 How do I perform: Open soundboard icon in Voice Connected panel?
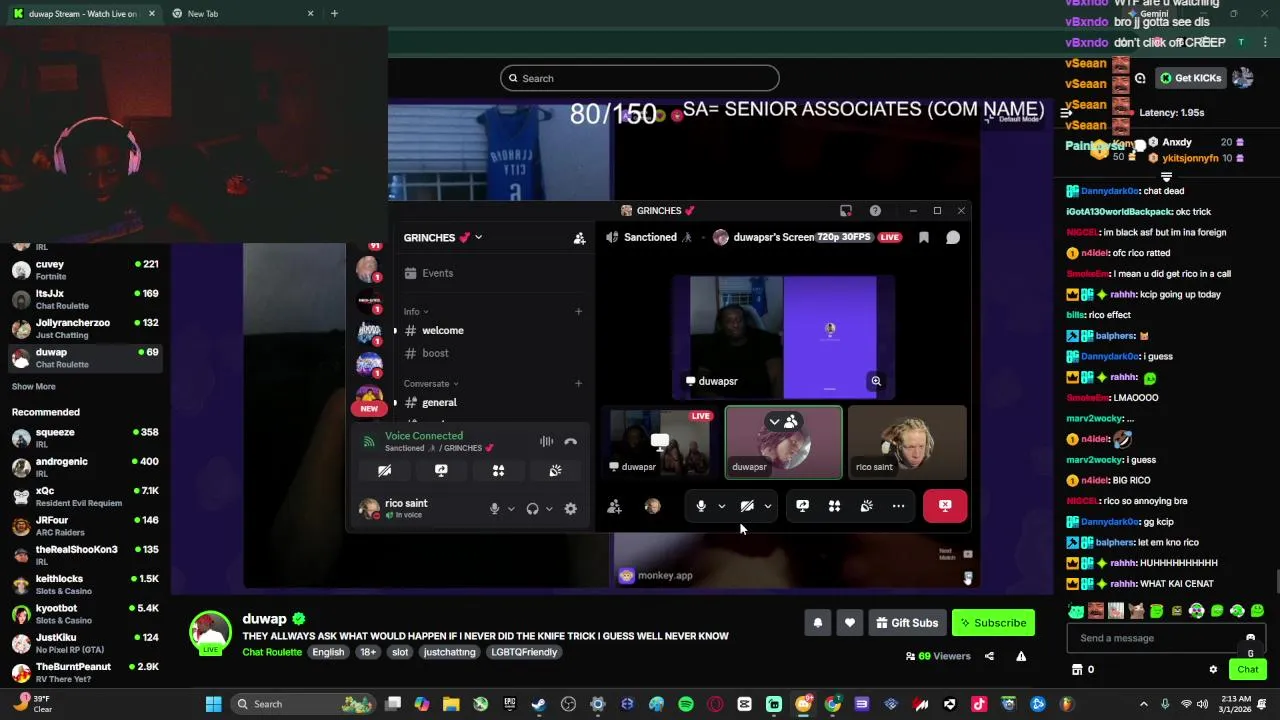[x=555, y=471]
